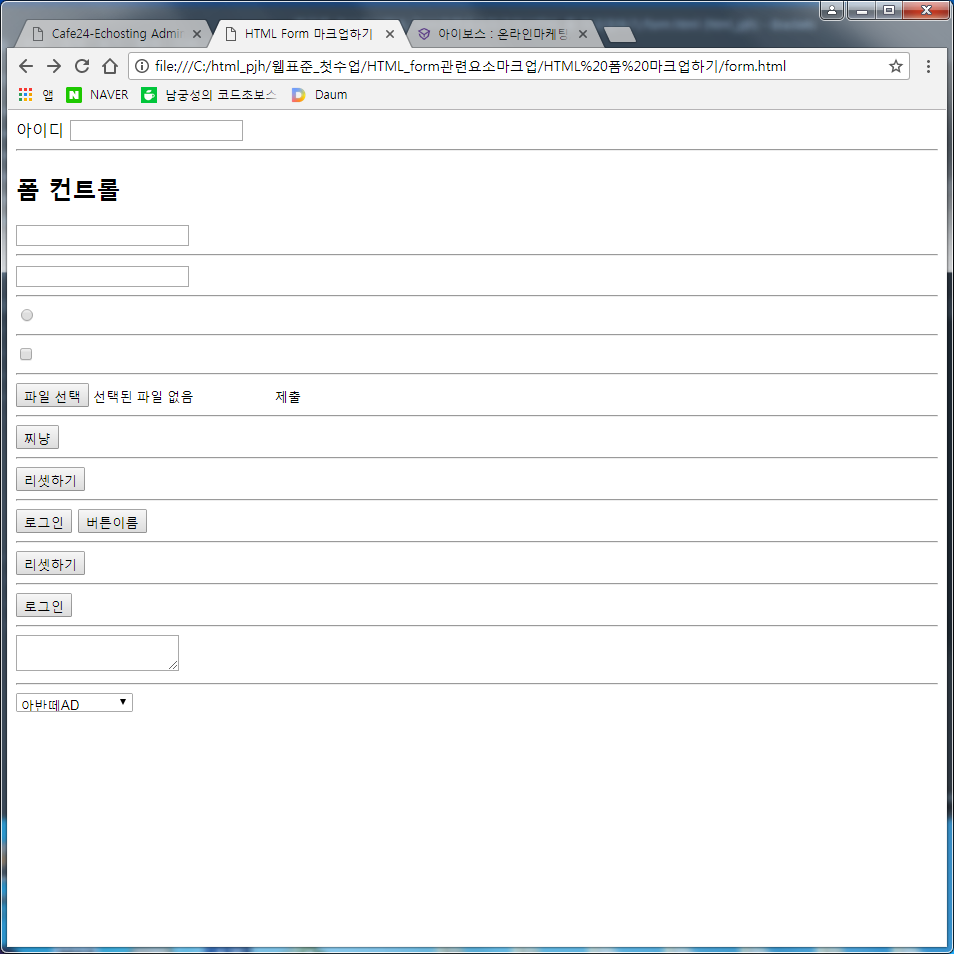The image size is (954, 954).
Task: Close the 아이보스 tab
Action: [583, 34]
